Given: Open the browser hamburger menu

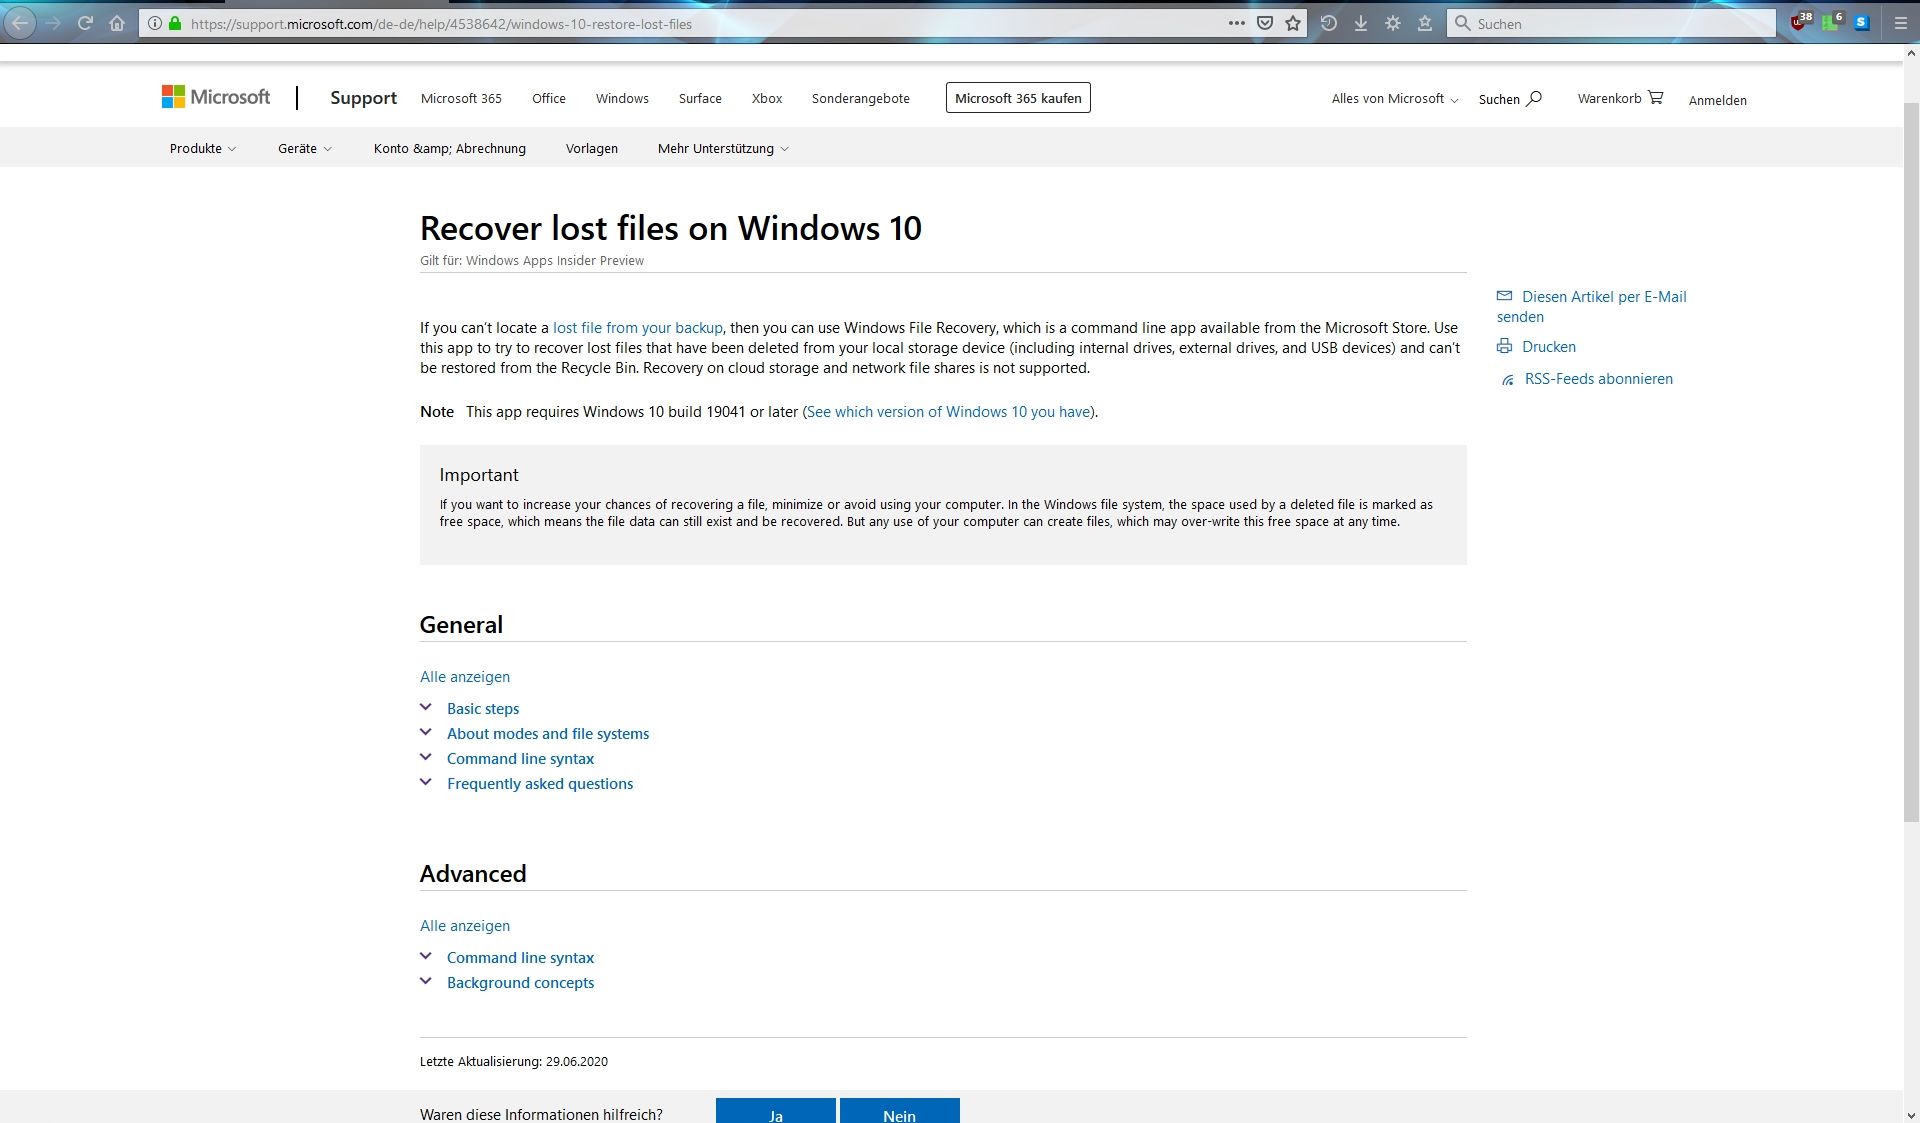Looking at the screenshot, I should tap(1901, 23).
